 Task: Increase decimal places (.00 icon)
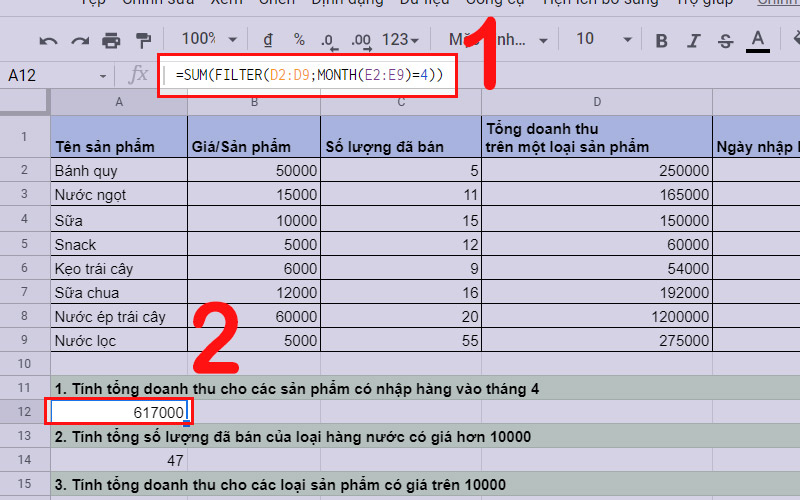click(x=361, y=40)
